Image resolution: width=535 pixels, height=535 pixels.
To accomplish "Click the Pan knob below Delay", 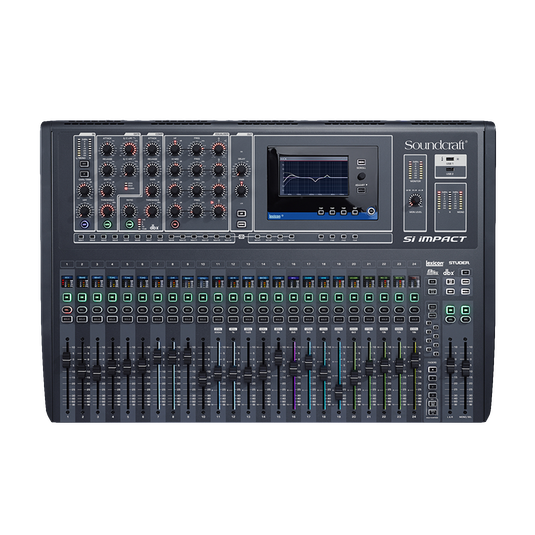I will (x=241, y=190).
